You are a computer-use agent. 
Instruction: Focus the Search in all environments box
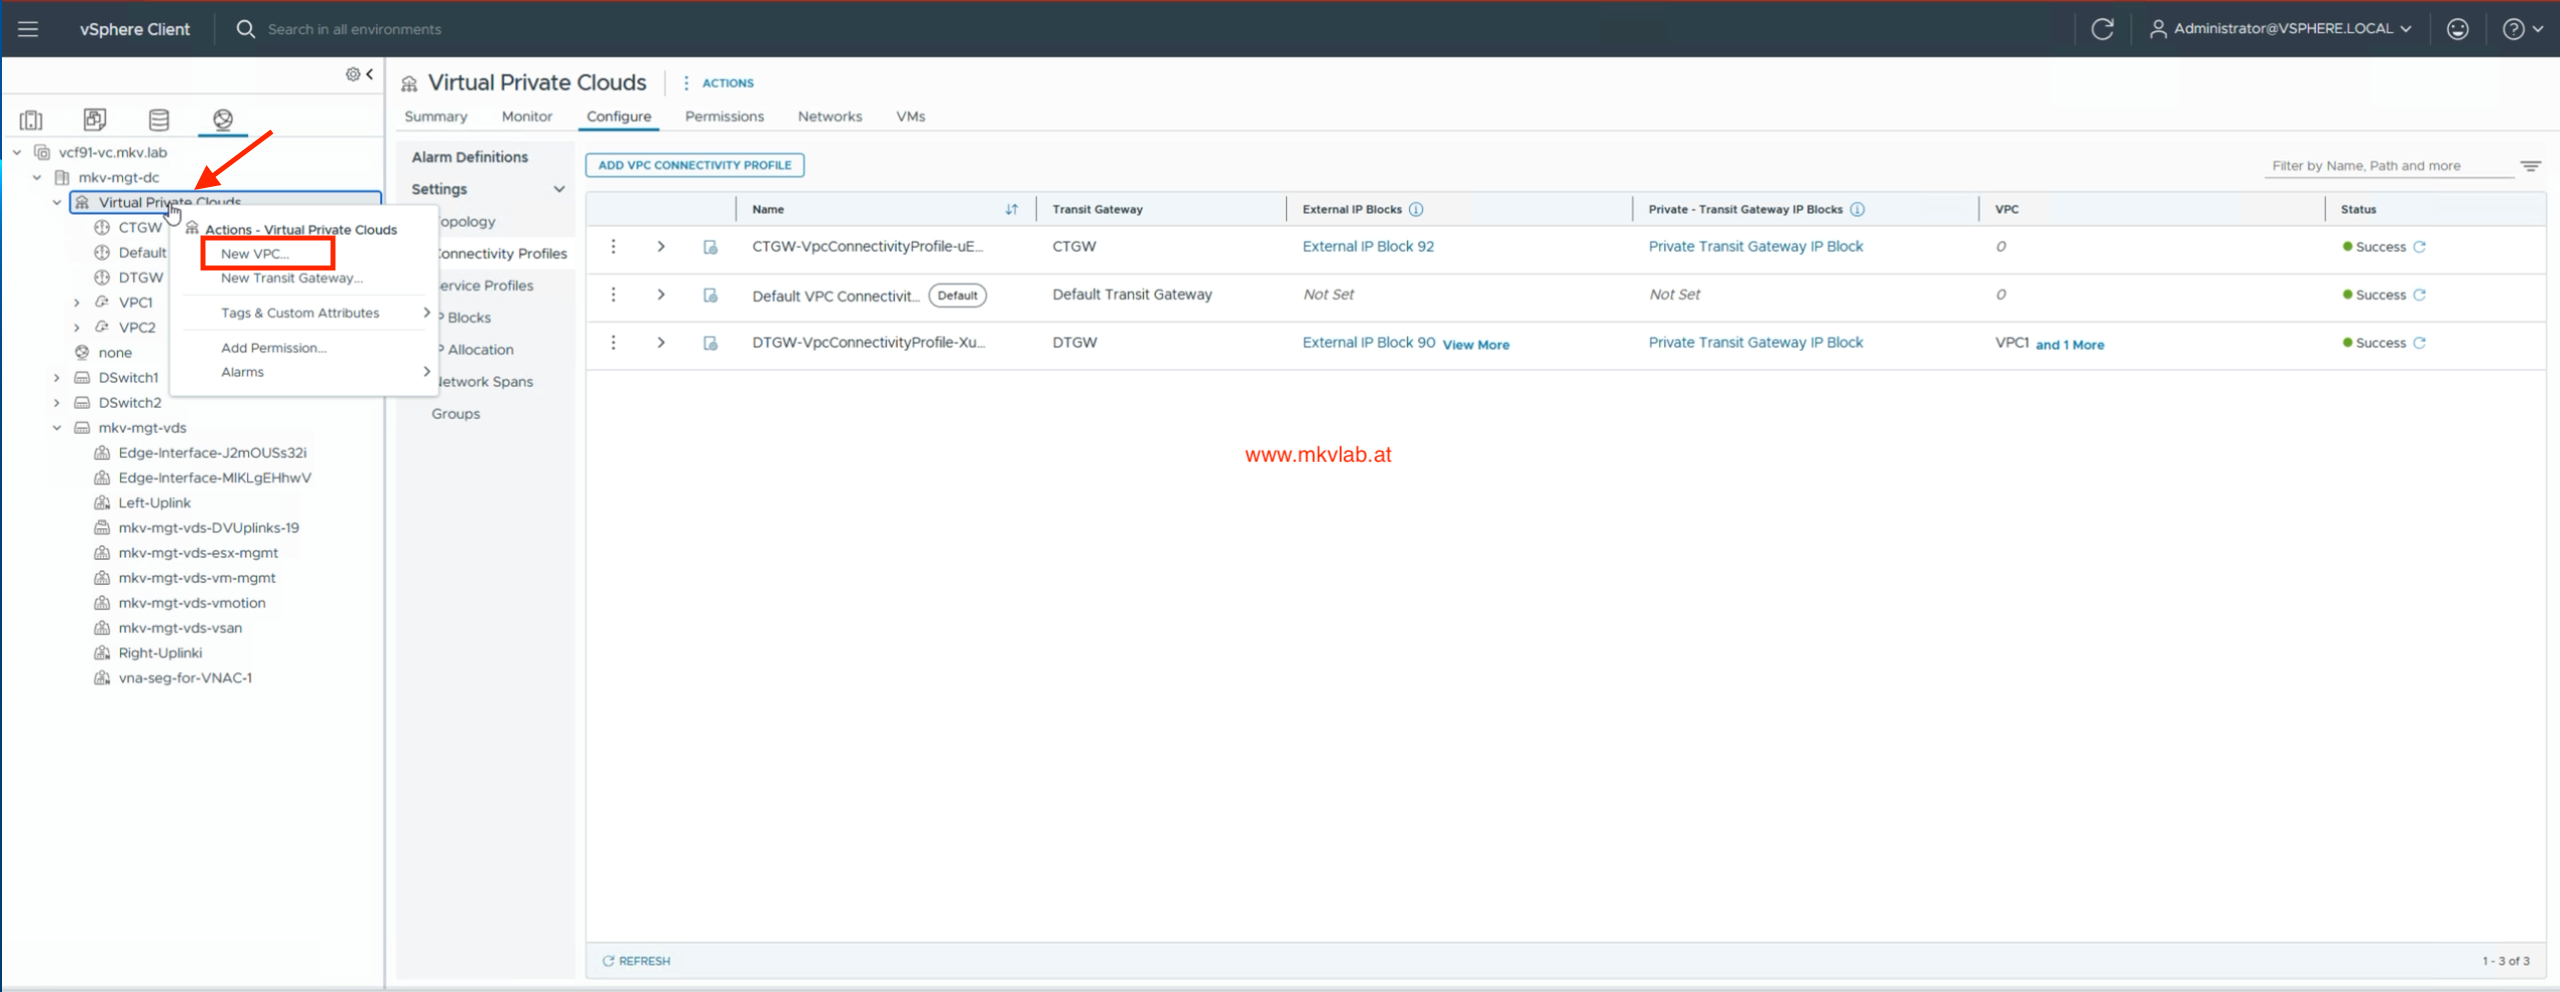(x=354, y=29)
